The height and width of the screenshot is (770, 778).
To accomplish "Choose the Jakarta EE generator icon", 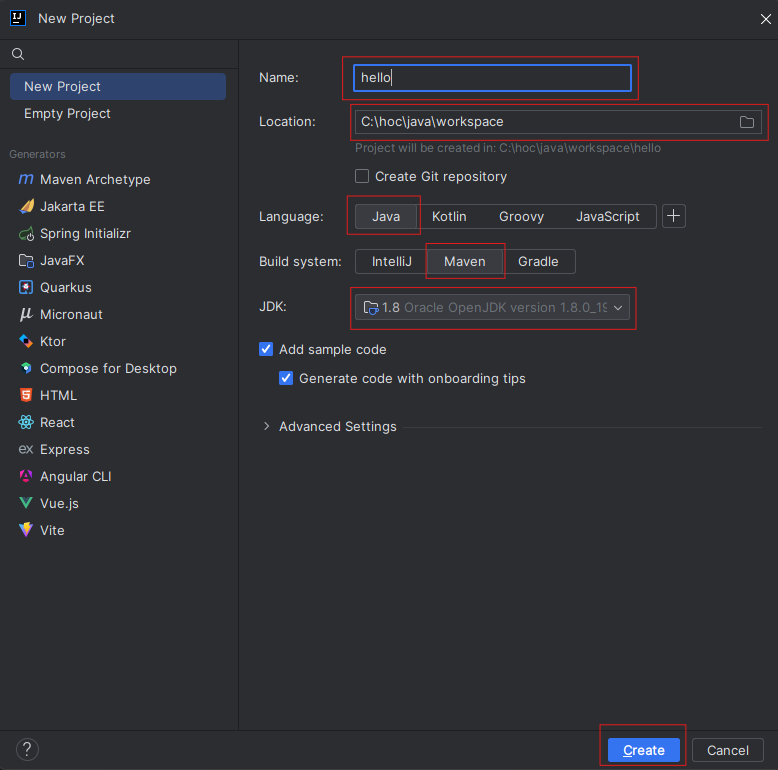I will 26,207.
